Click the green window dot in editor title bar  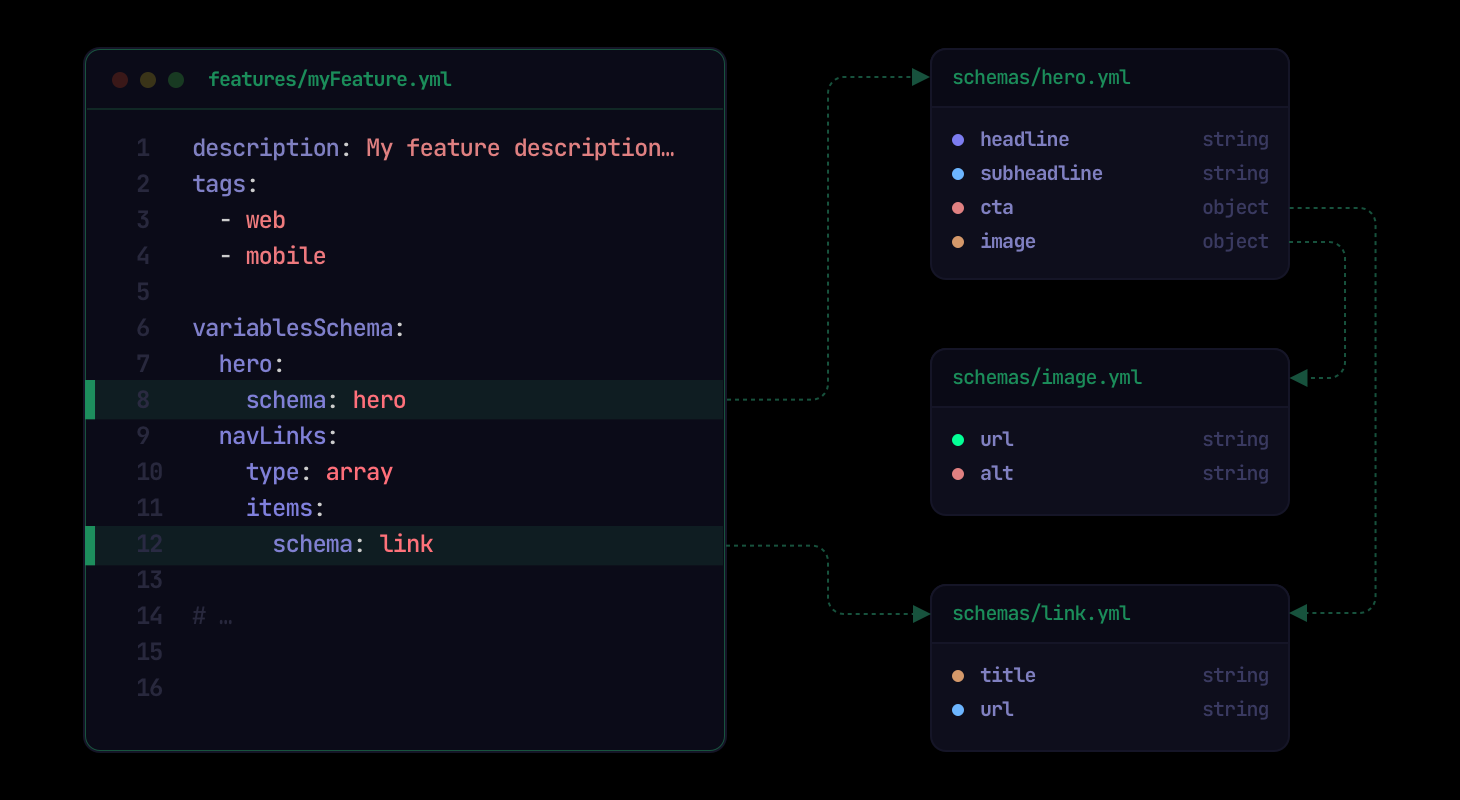pyautogui.click(x=176, y=80)
